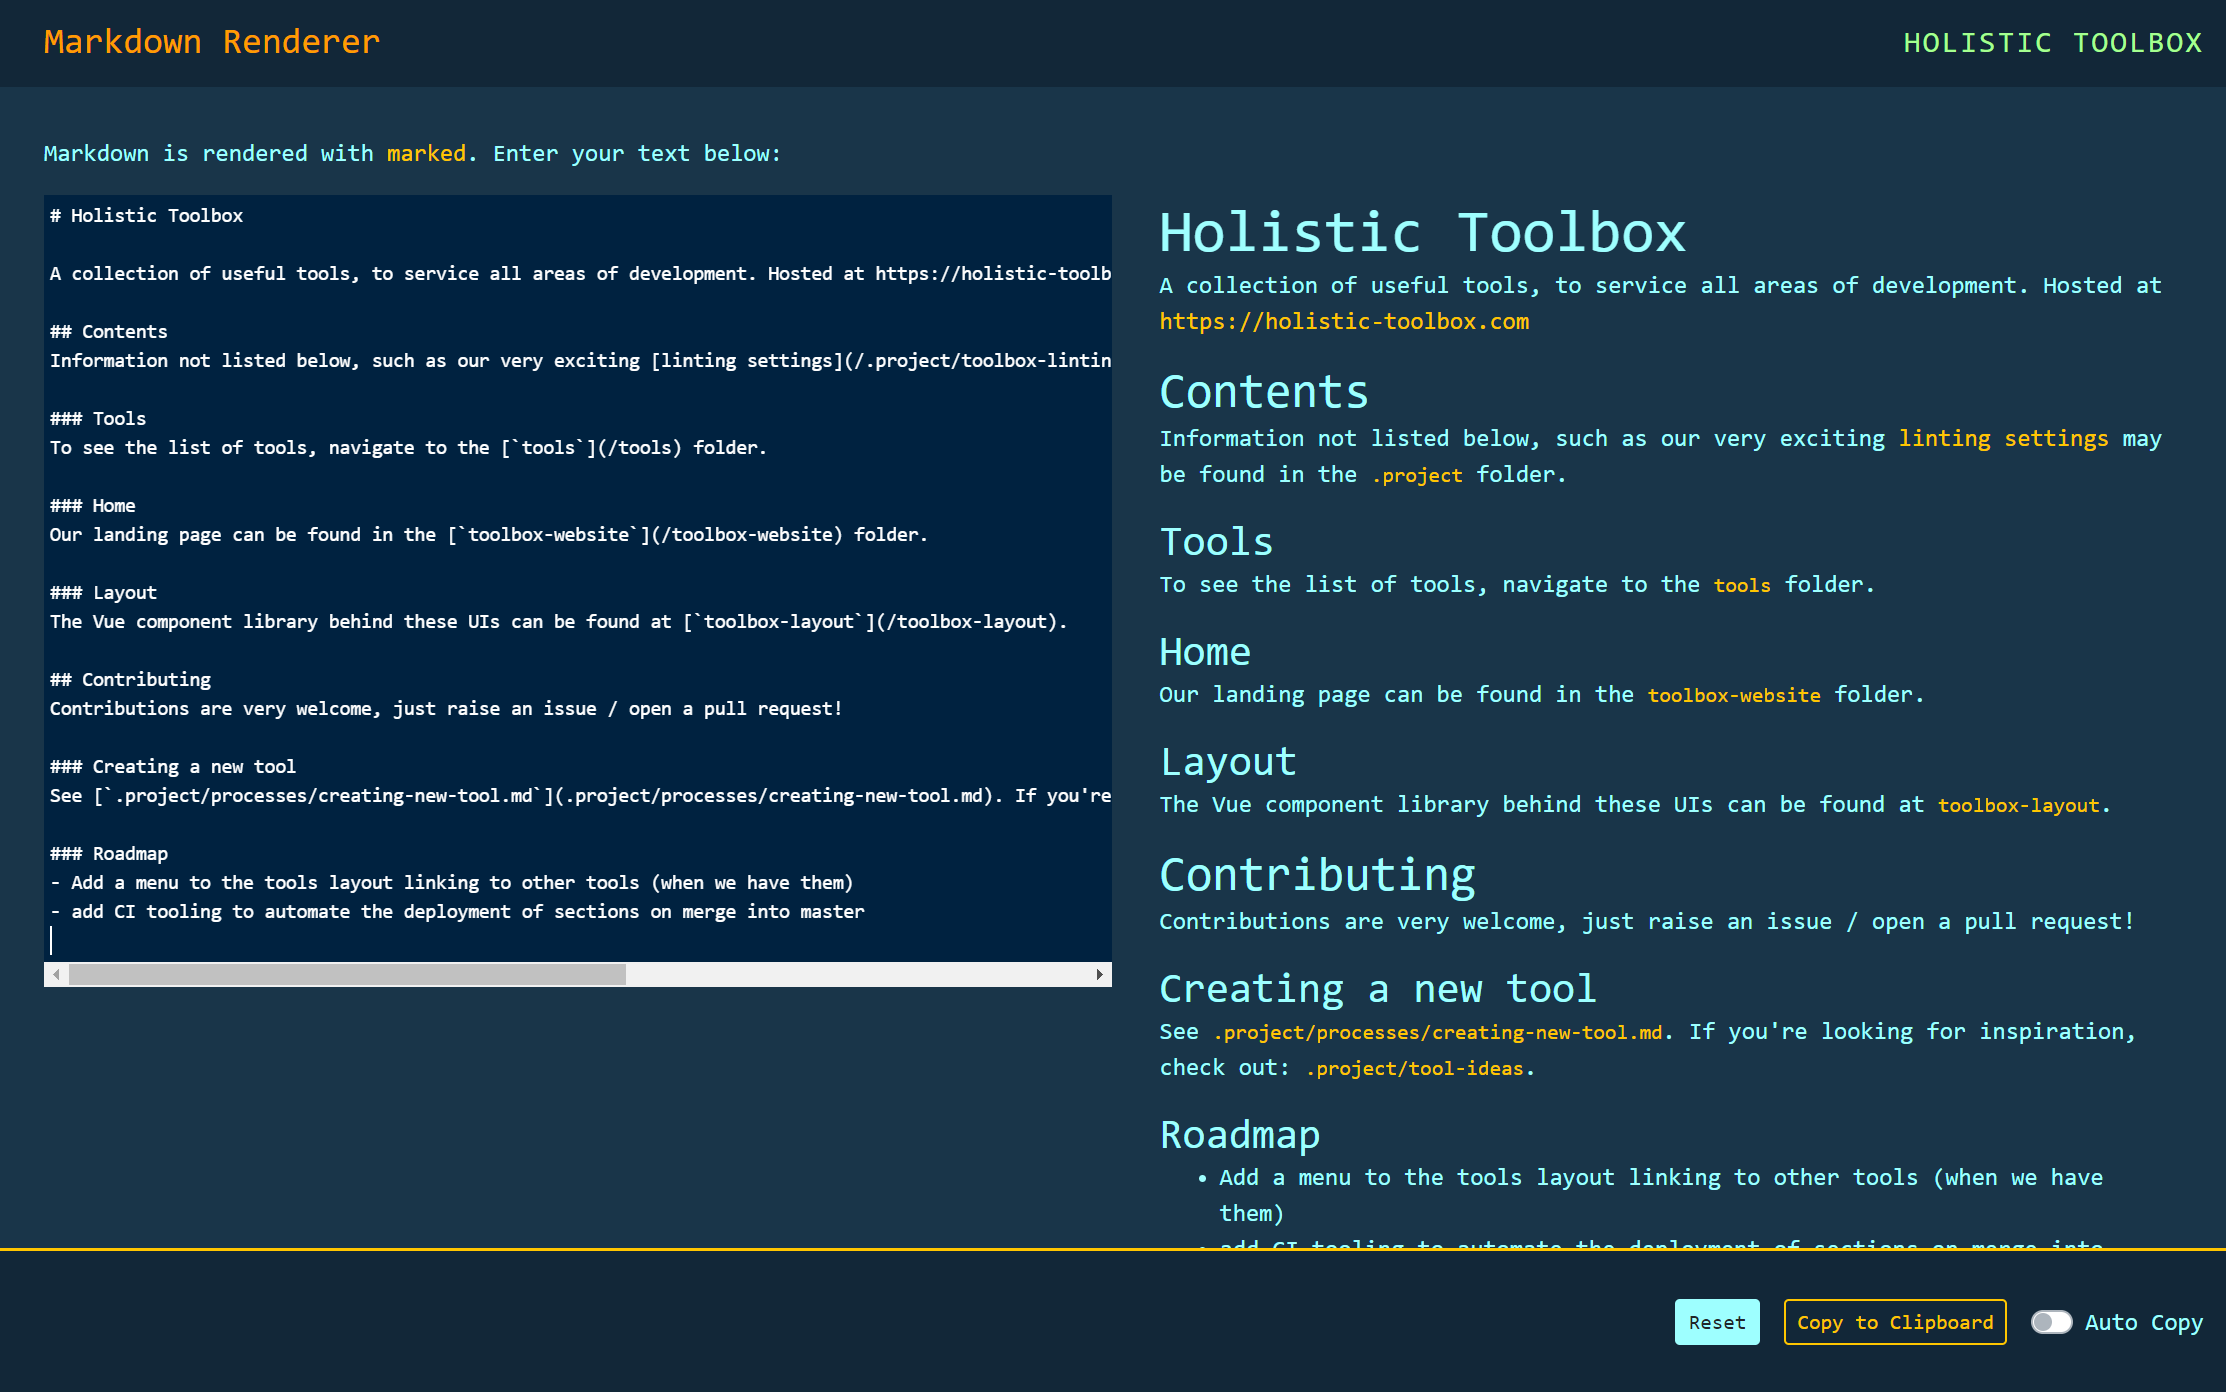Go to HOLISTIC TOOLBOX home link
Screen dimensions: 2226x1392
2052,43
